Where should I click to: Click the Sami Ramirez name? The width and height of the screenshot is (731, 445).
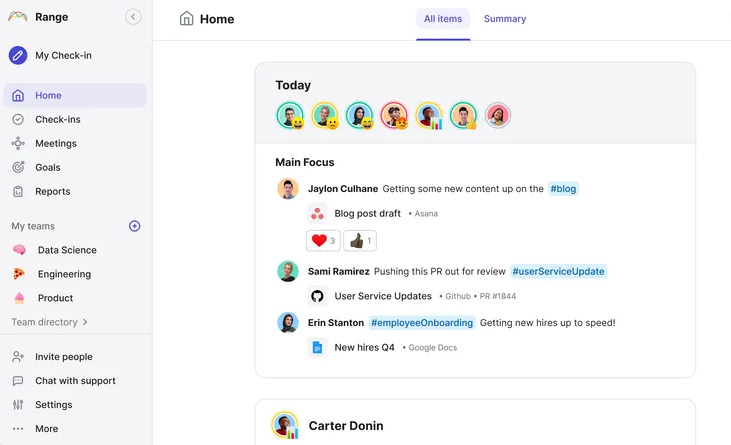click(x=338, y=272)
